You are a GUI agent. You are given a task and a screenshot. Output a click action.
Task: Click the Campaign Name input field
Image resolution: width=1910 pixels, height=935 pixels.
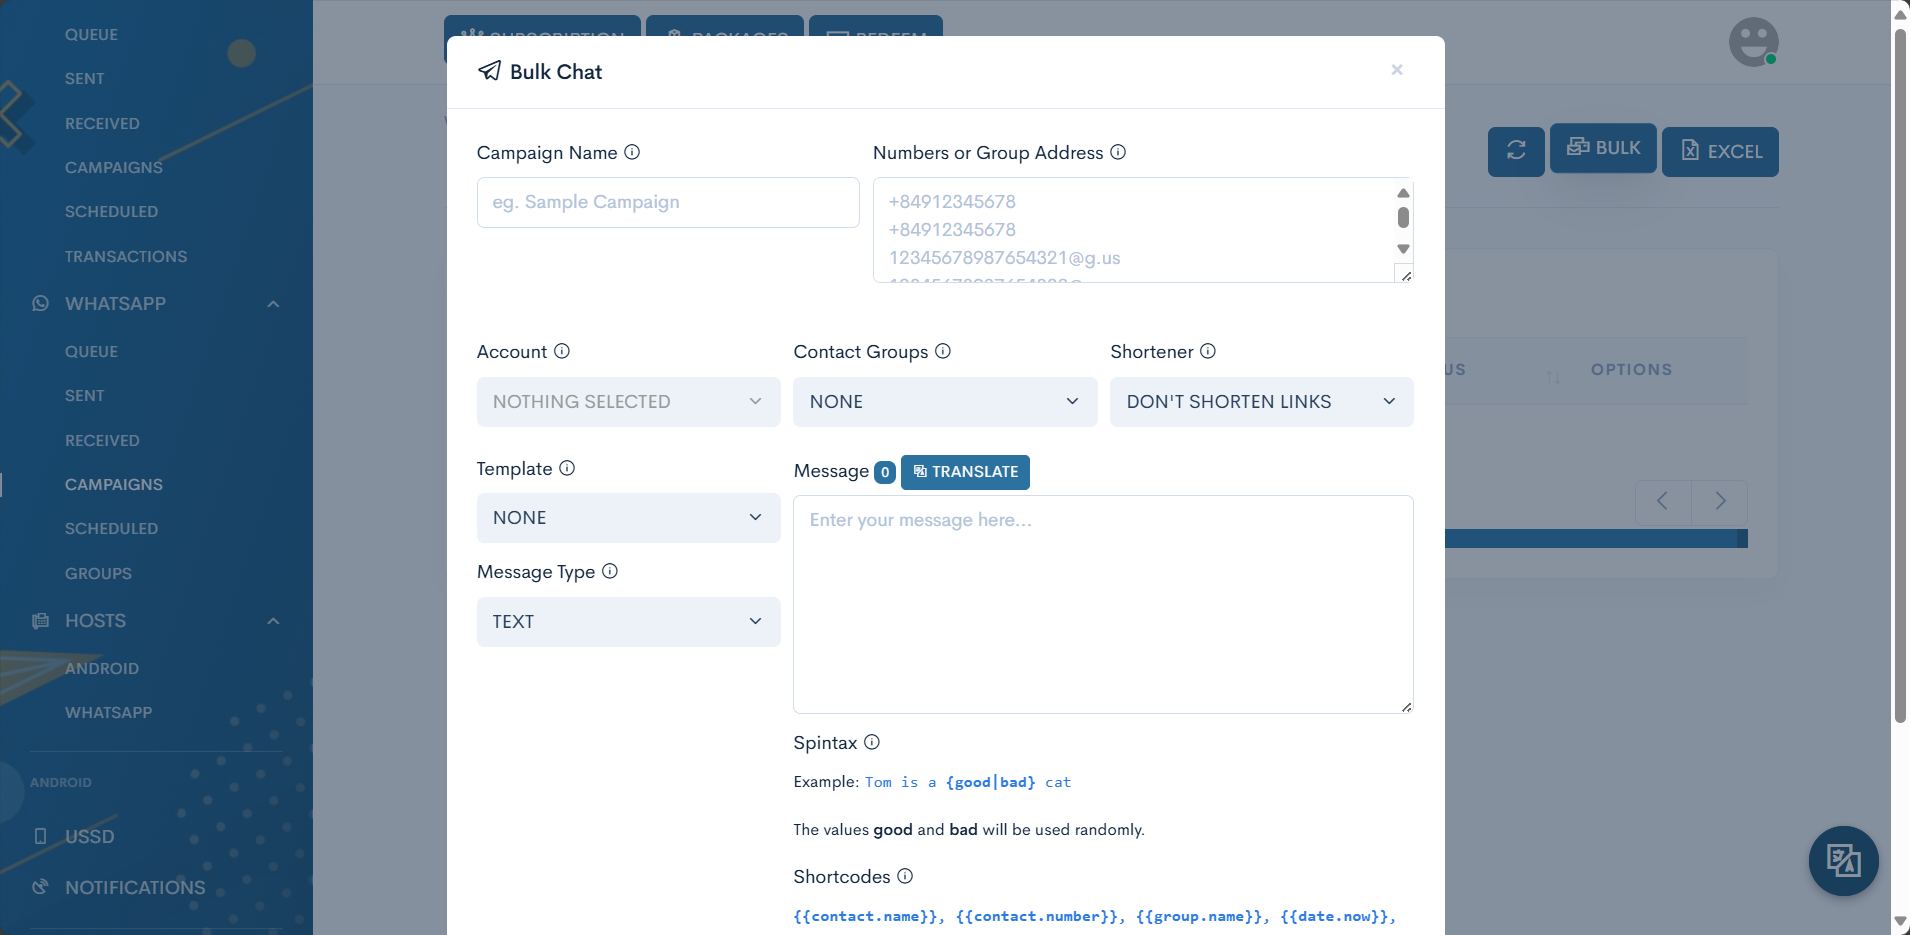coord(668,203)
